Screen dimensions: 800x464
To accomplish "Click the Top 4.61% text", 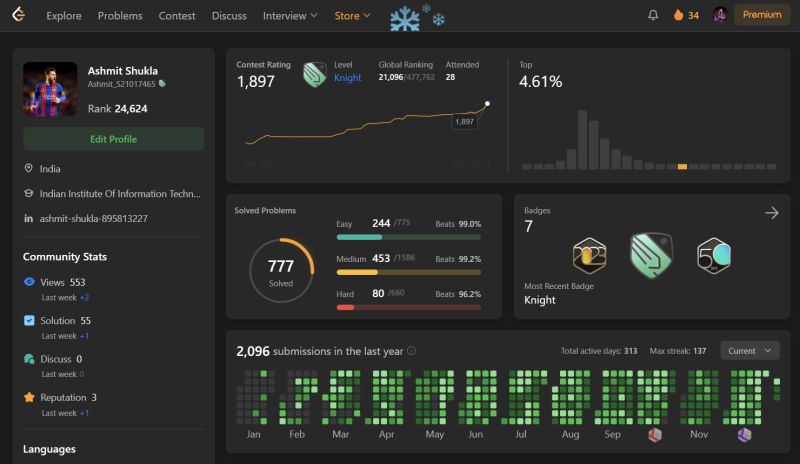I will click(540, 82).
